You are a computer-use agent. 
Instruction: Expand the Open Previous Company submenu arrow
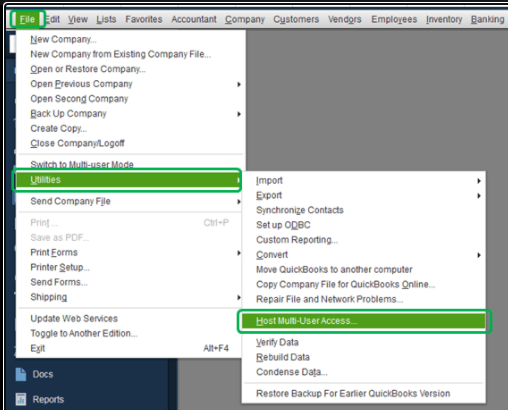coord(239,84)
